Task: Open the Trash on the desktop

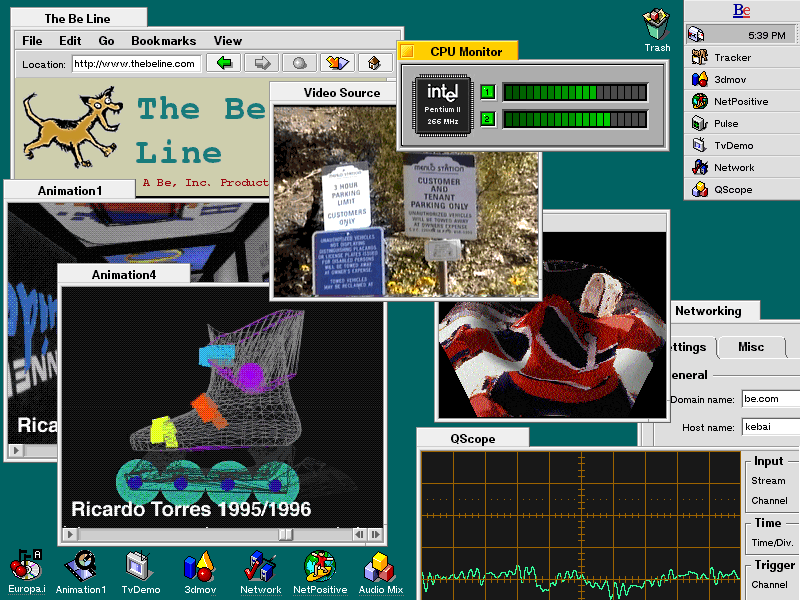Action: (657, 30)
